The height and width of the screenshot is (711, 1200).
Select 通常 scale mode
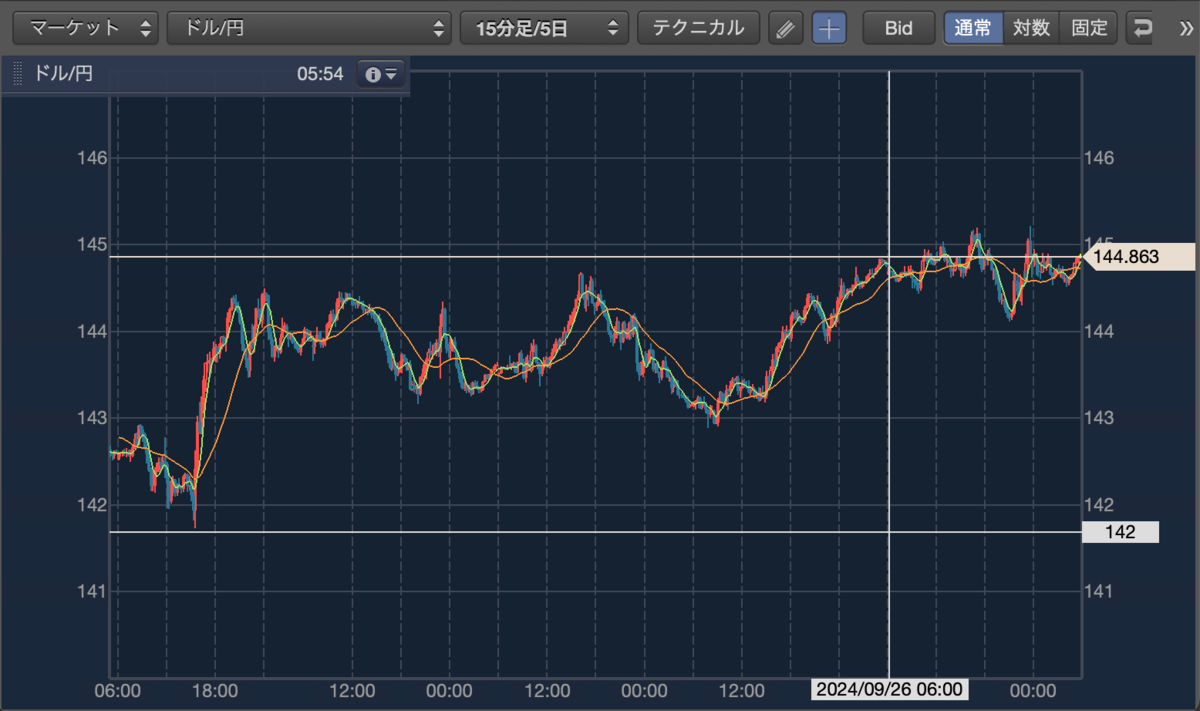(973, 28)
